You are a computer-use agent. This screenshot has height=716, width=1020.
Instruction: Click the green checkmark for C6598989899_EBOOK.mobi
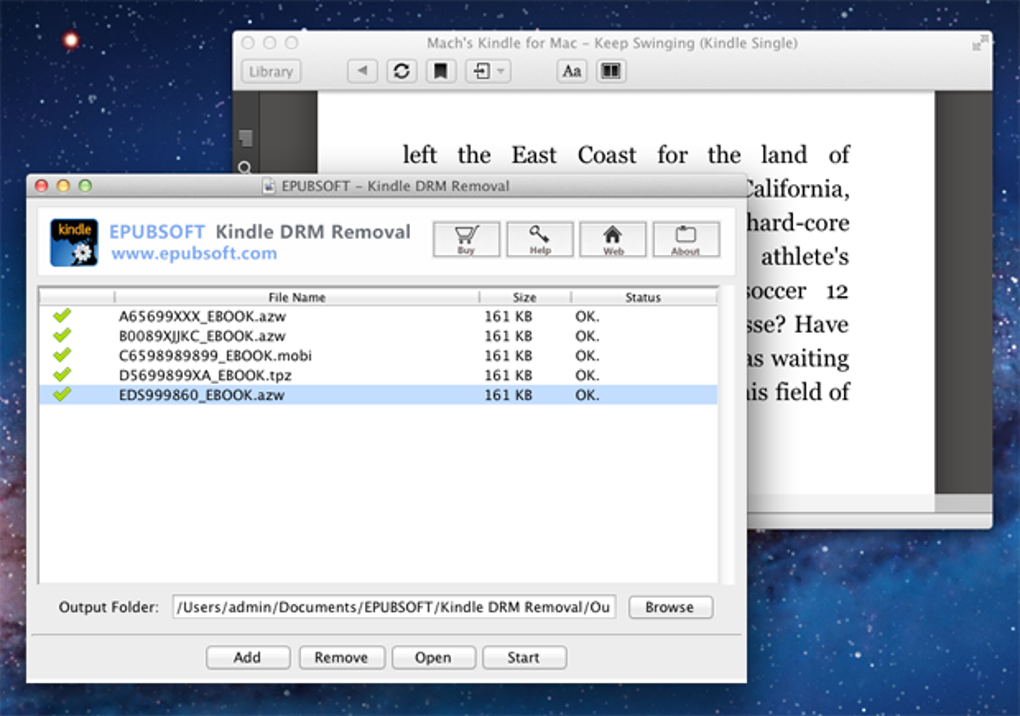[x=62, y=355]
